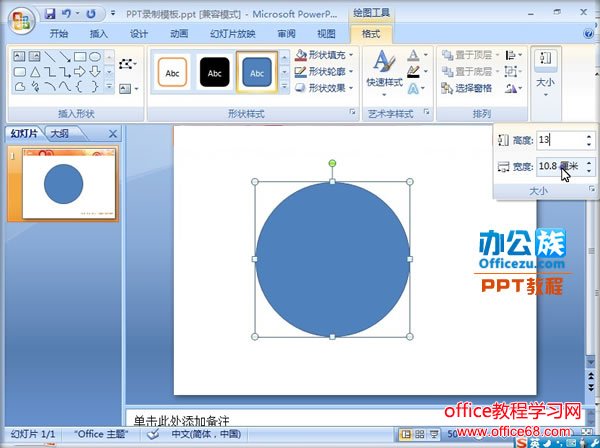Open the spell check status icon
Screen dimensions: 600x448
point(153,434)
